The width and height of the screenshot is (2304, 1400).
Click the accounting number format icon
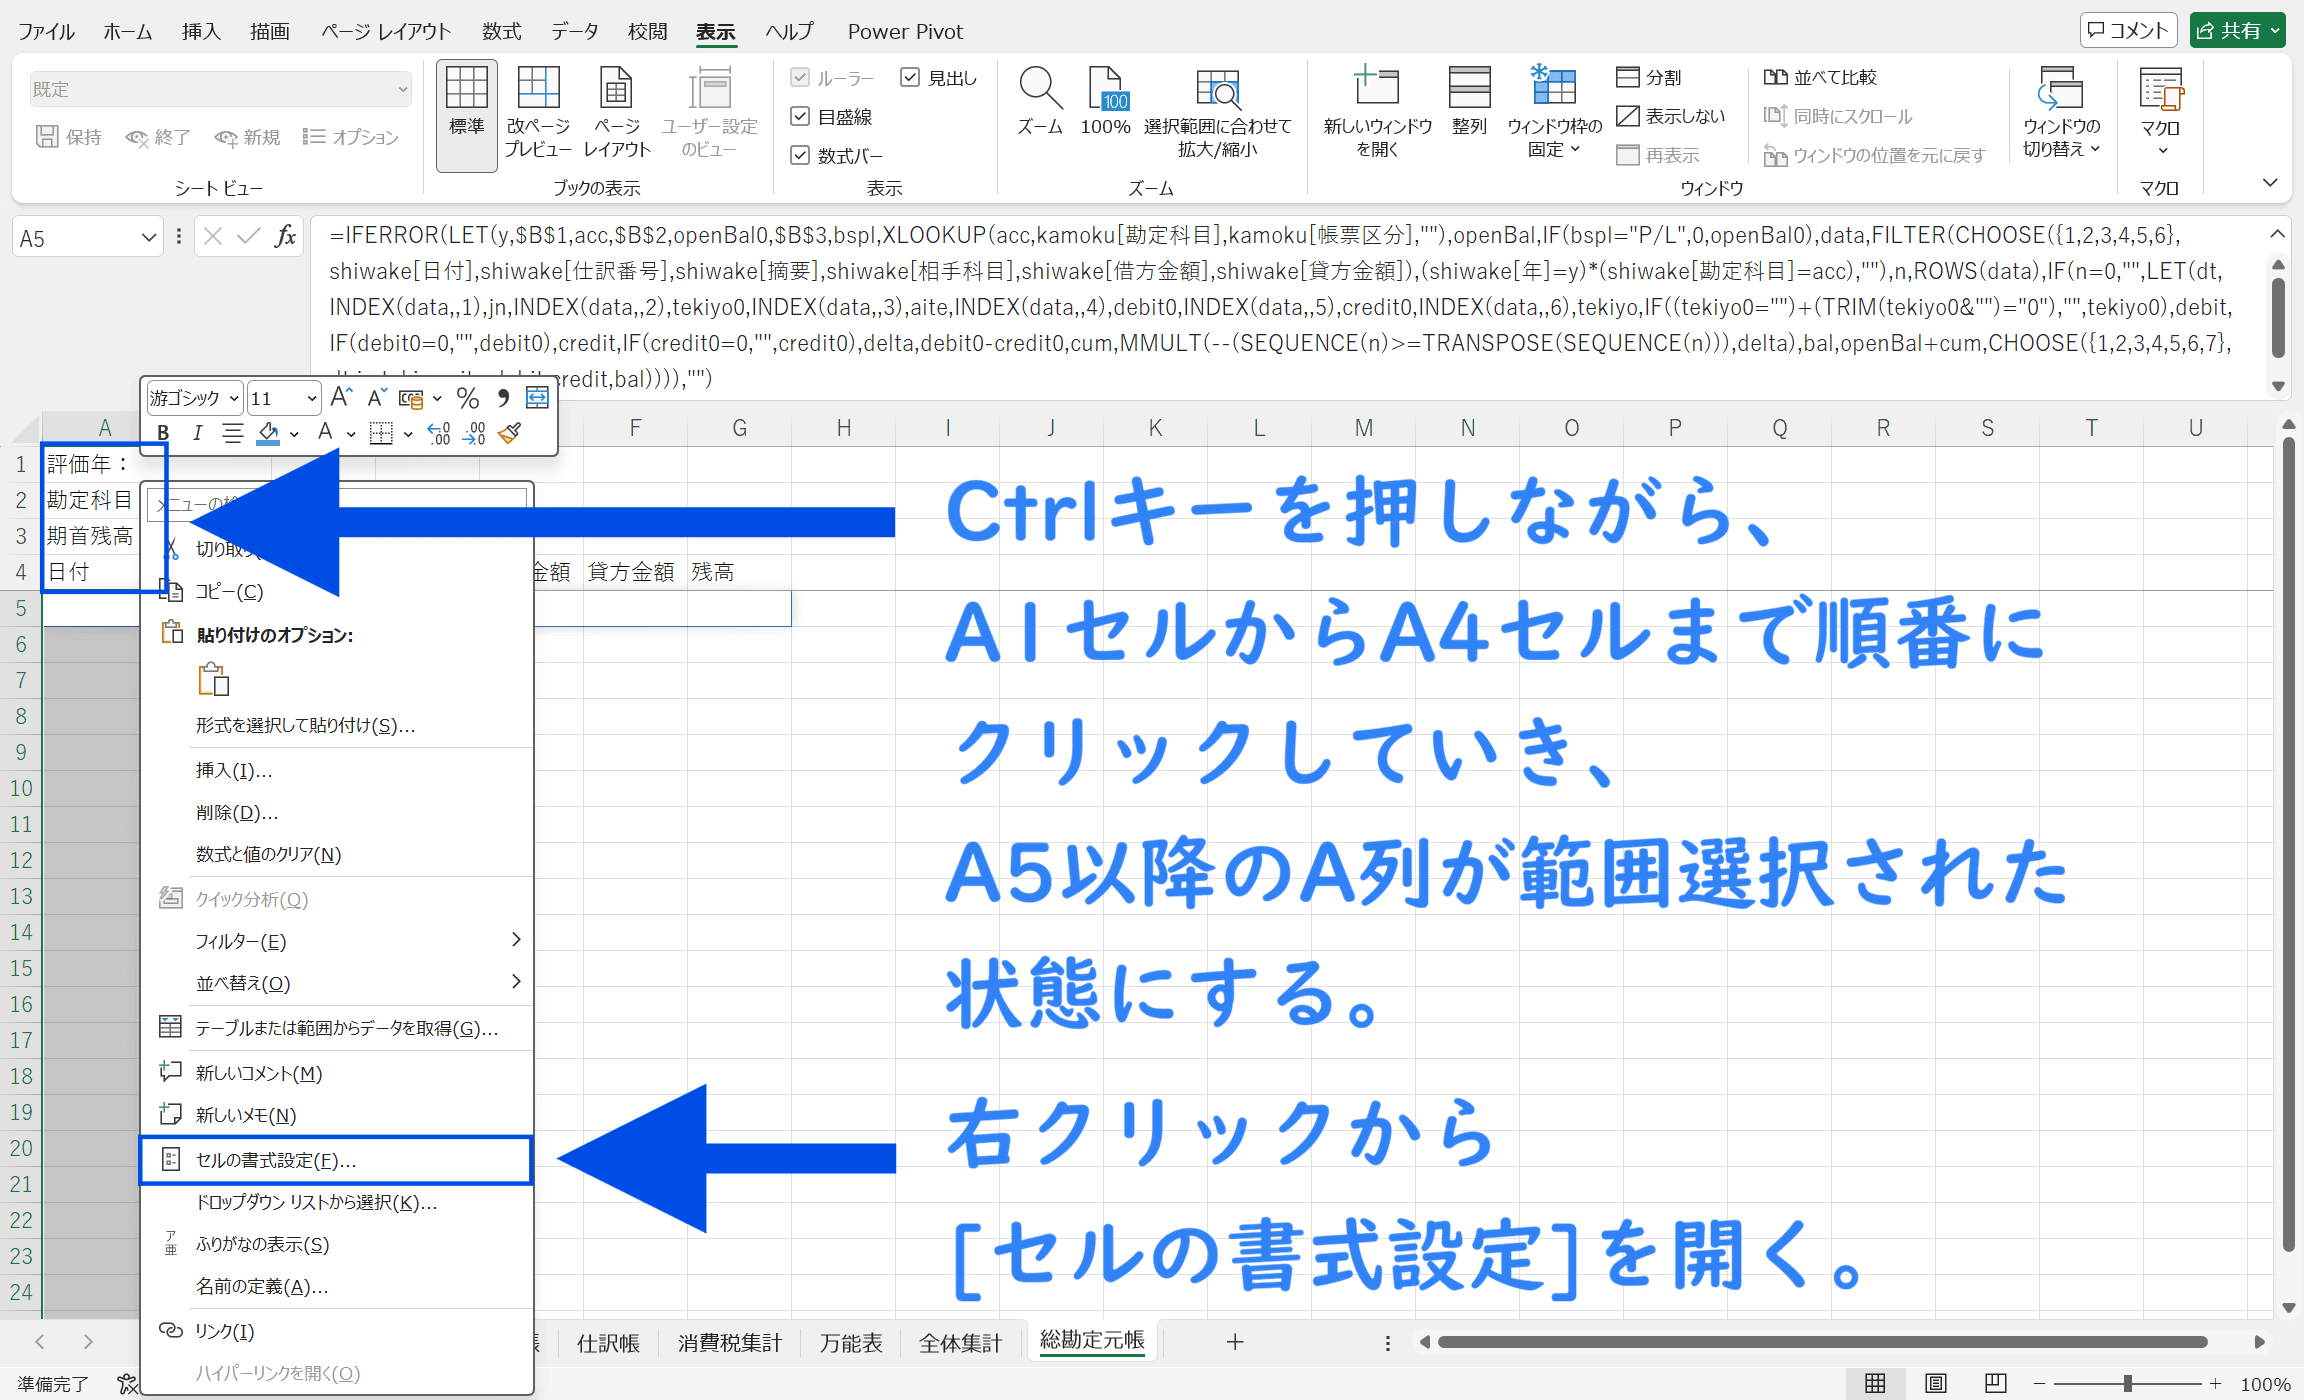tap(410, 398)
